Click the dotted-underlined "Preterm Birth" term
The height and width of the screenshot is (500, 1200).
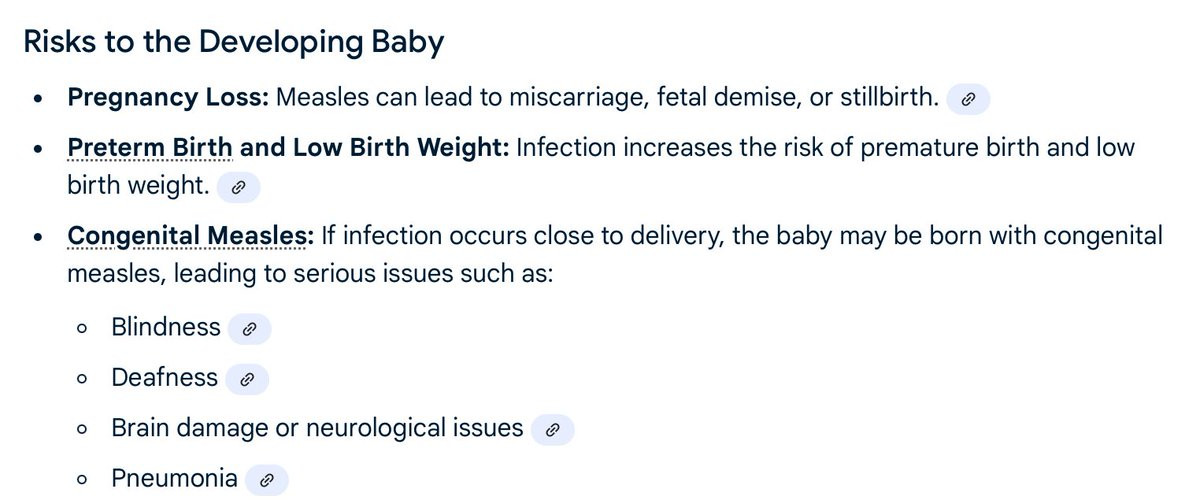coord(150,148)
